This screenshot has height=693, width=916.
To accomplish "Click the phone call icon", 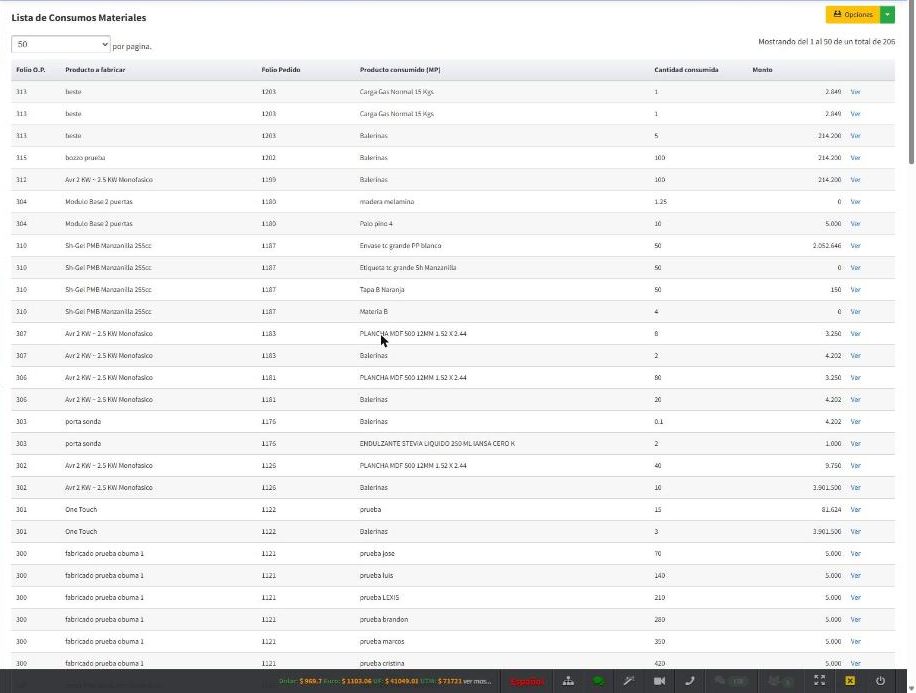I will pyautogui.click(x=689, y=681).
